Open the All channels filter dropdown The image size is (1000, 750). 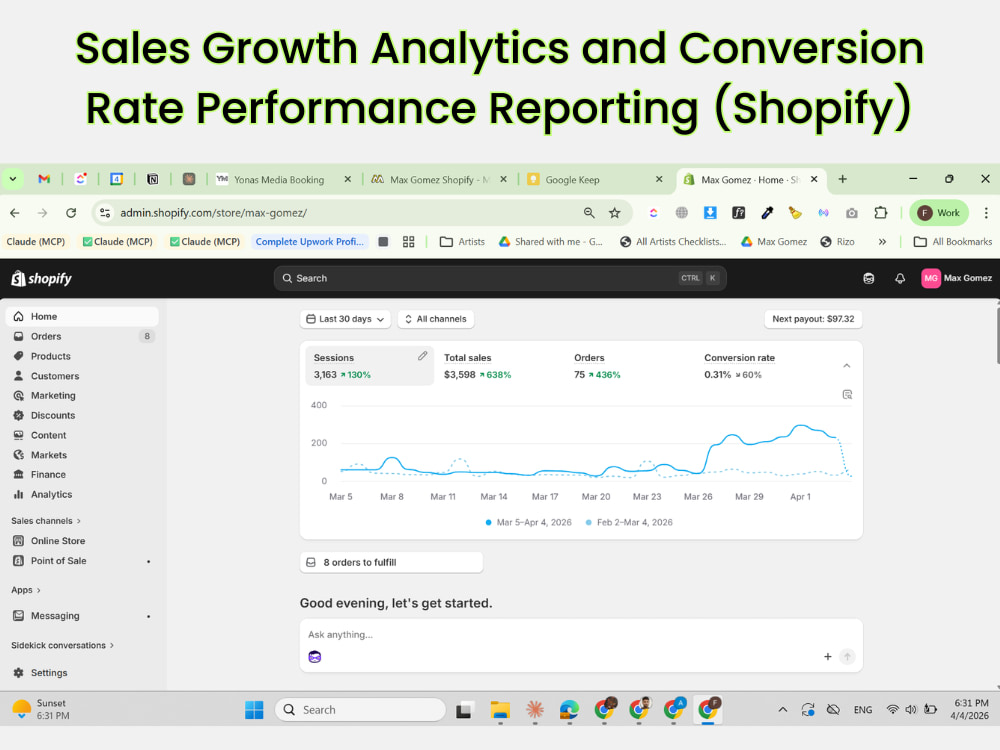click(436, 319)
